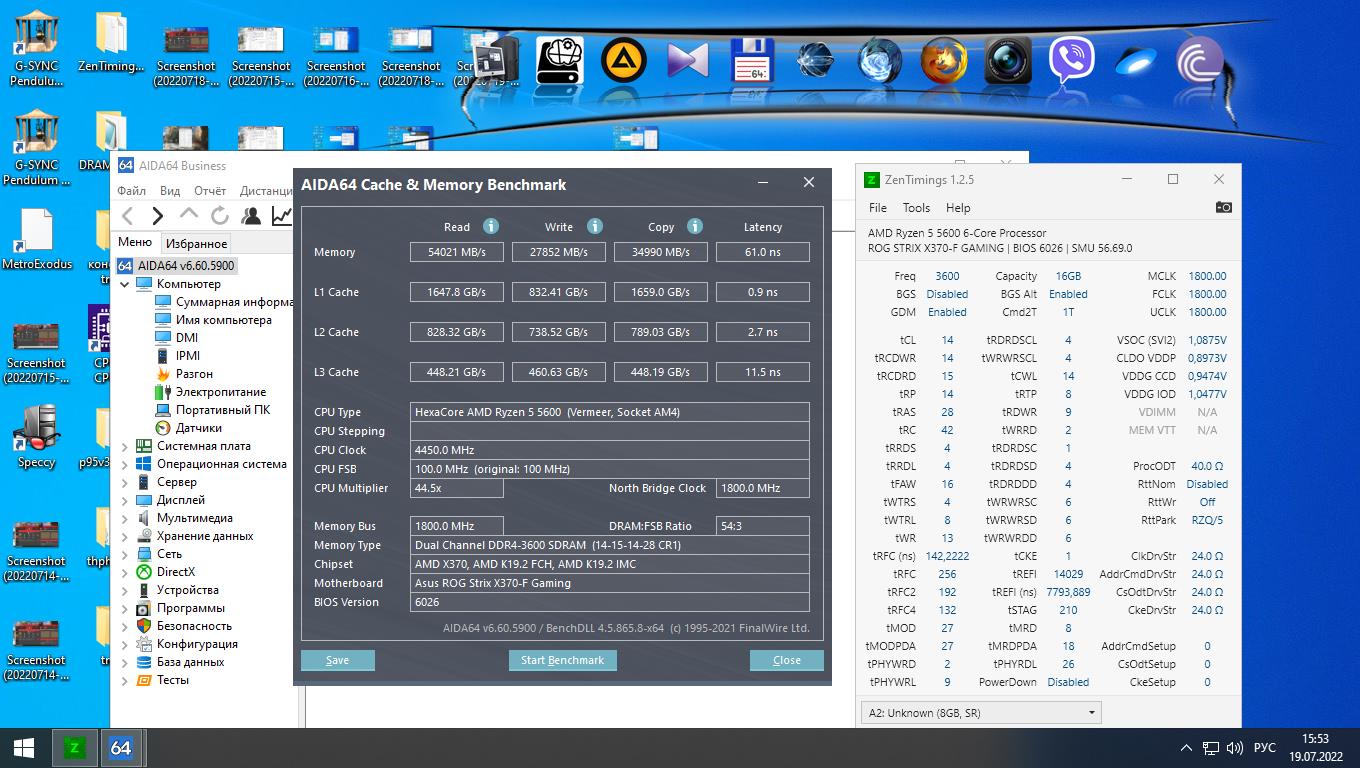Refresh the AIDA64 view
Image resolution: width=1360 pixels, height=768 pixels.
click(219, 216)
